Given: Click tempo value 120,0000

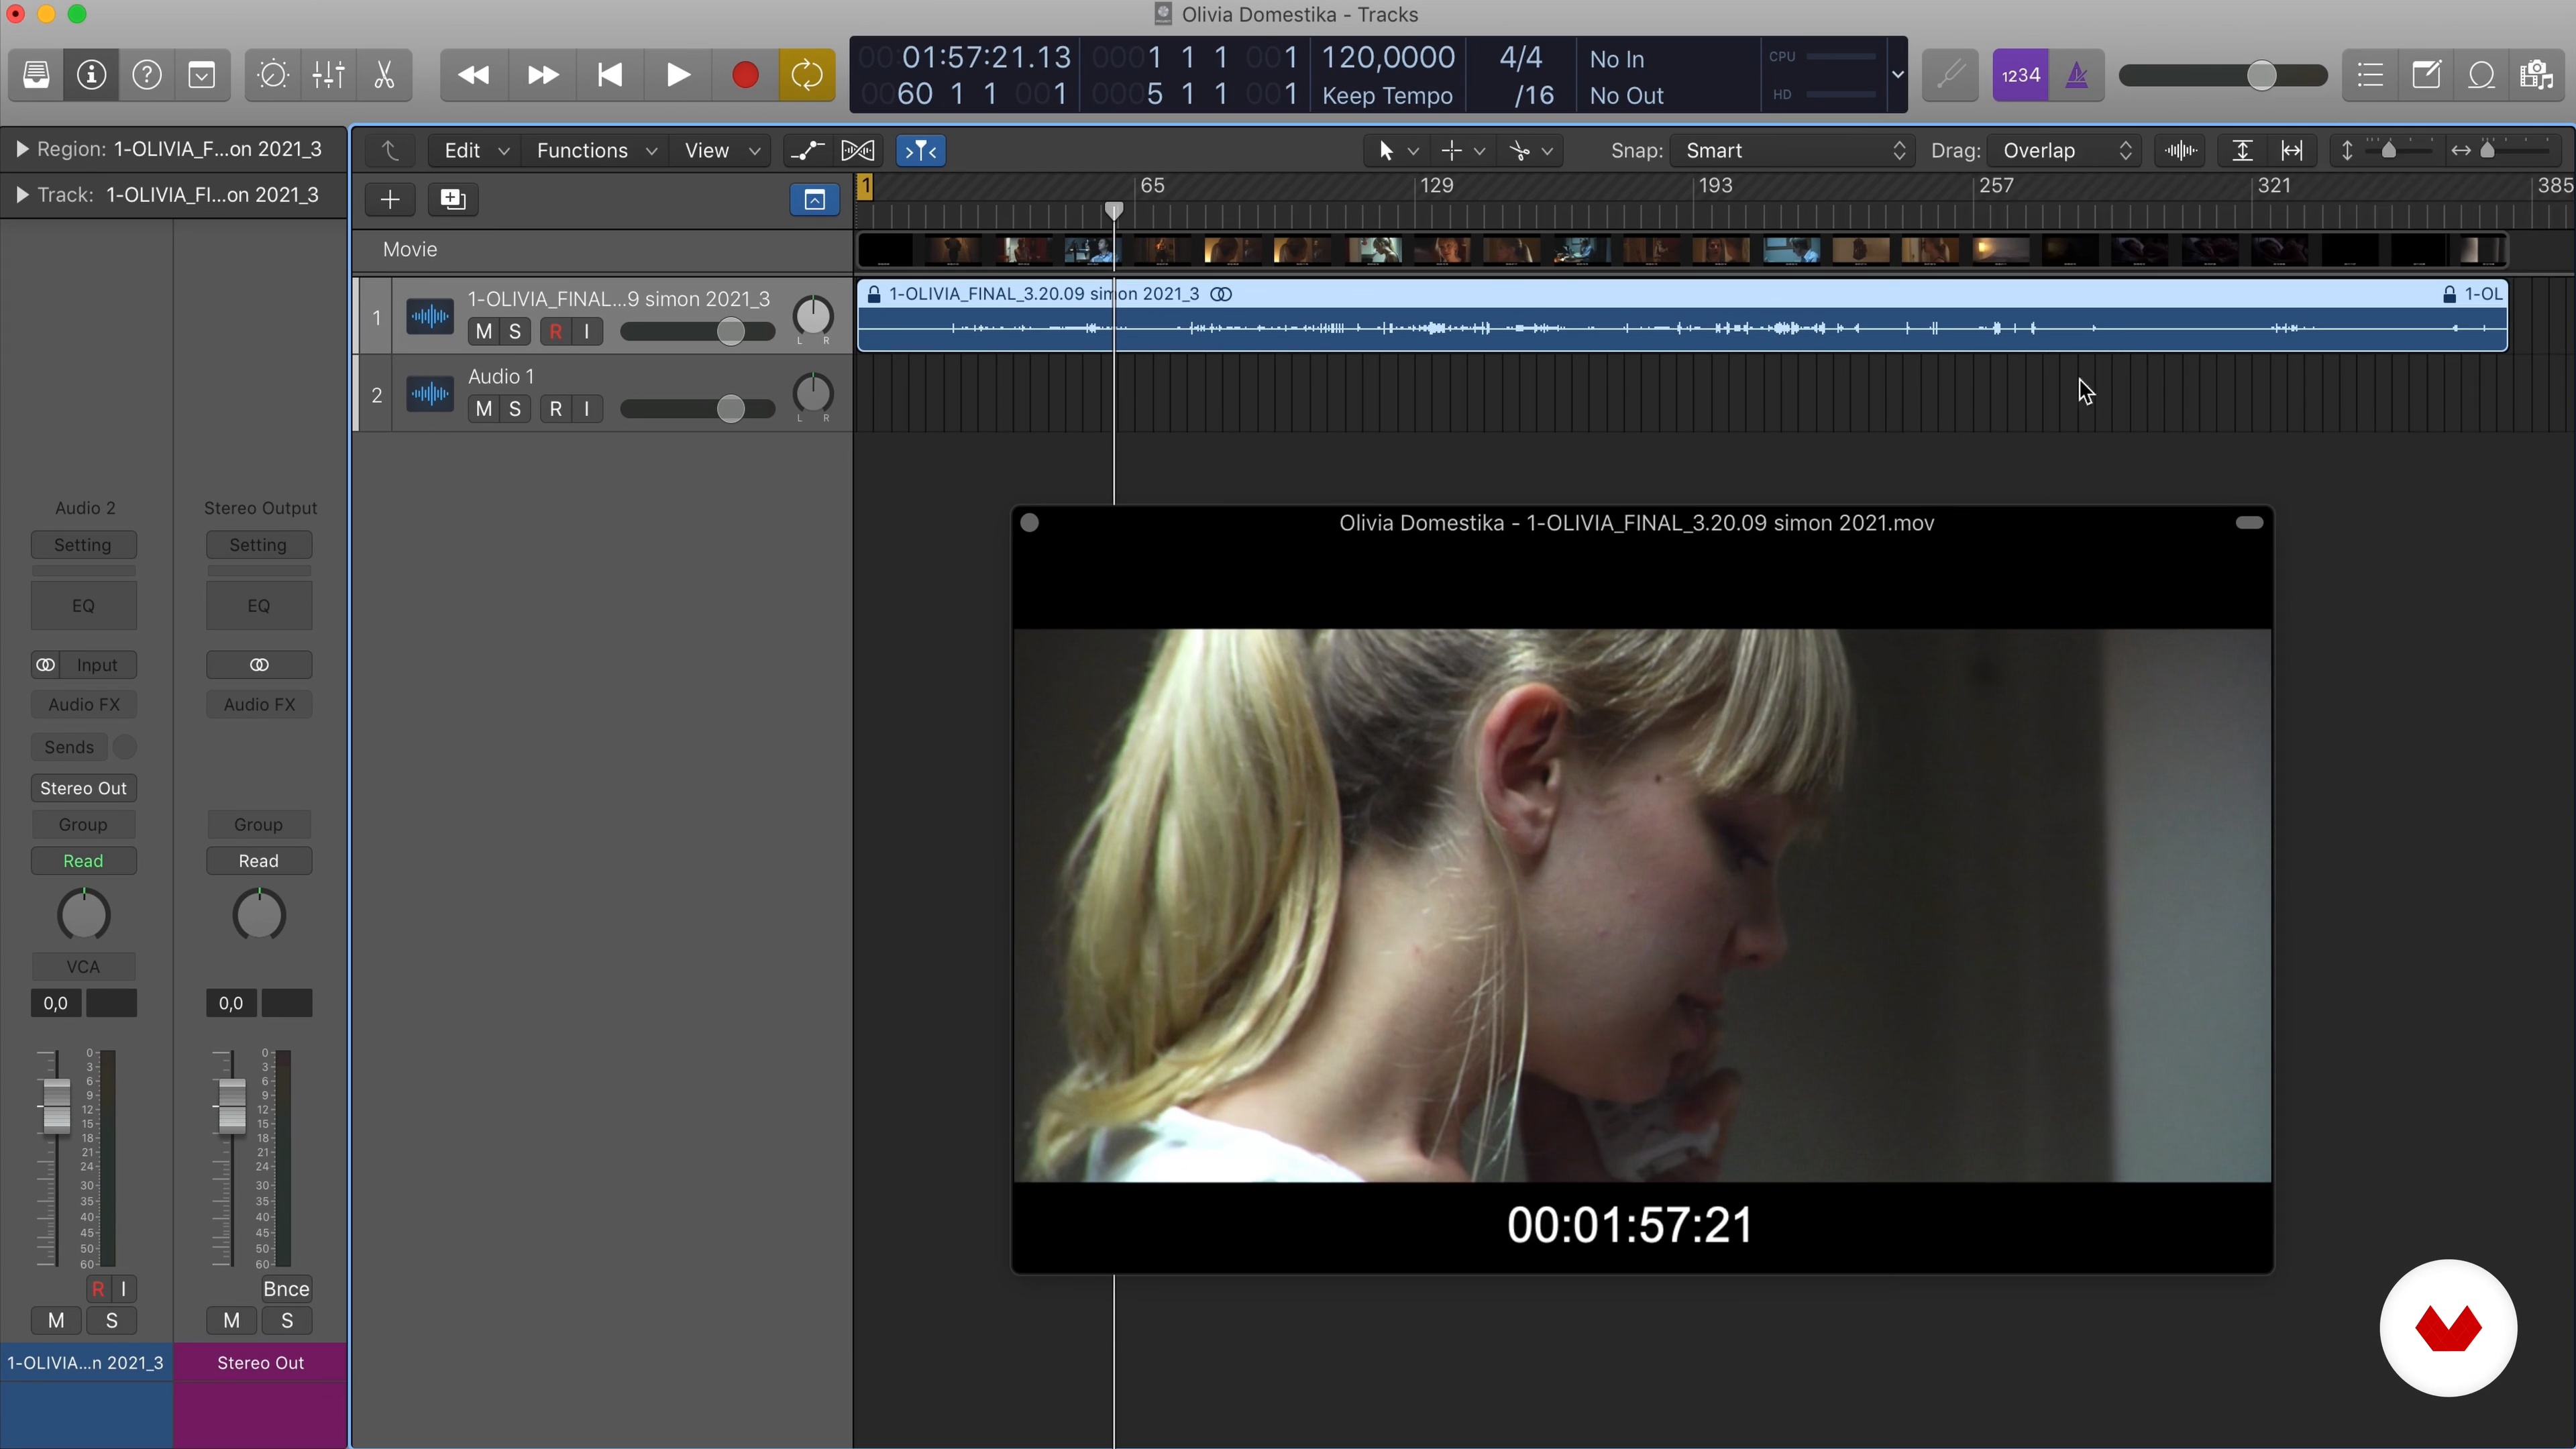Looking at the screenshot, I should [1389, 57].
